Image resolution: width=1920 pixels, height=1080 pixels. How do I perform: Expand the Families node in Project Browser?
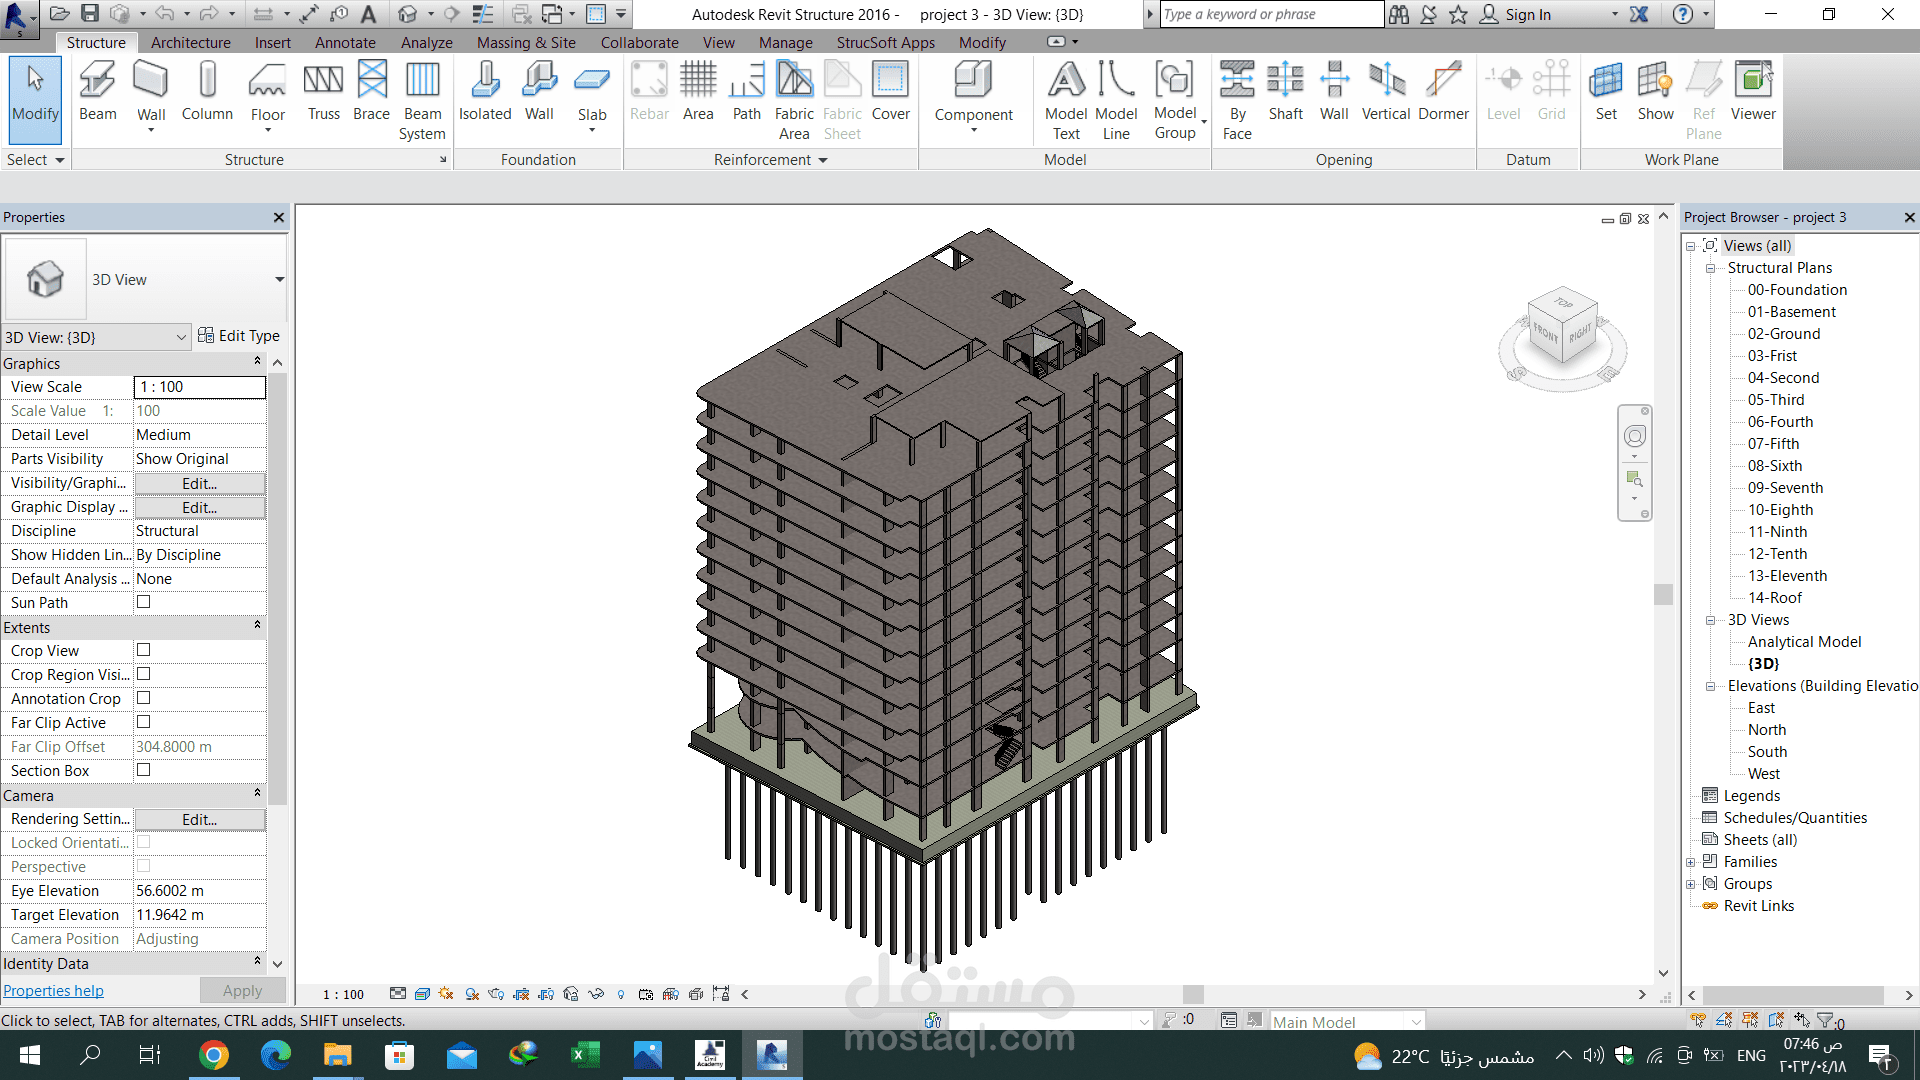tap(1691, 862)
